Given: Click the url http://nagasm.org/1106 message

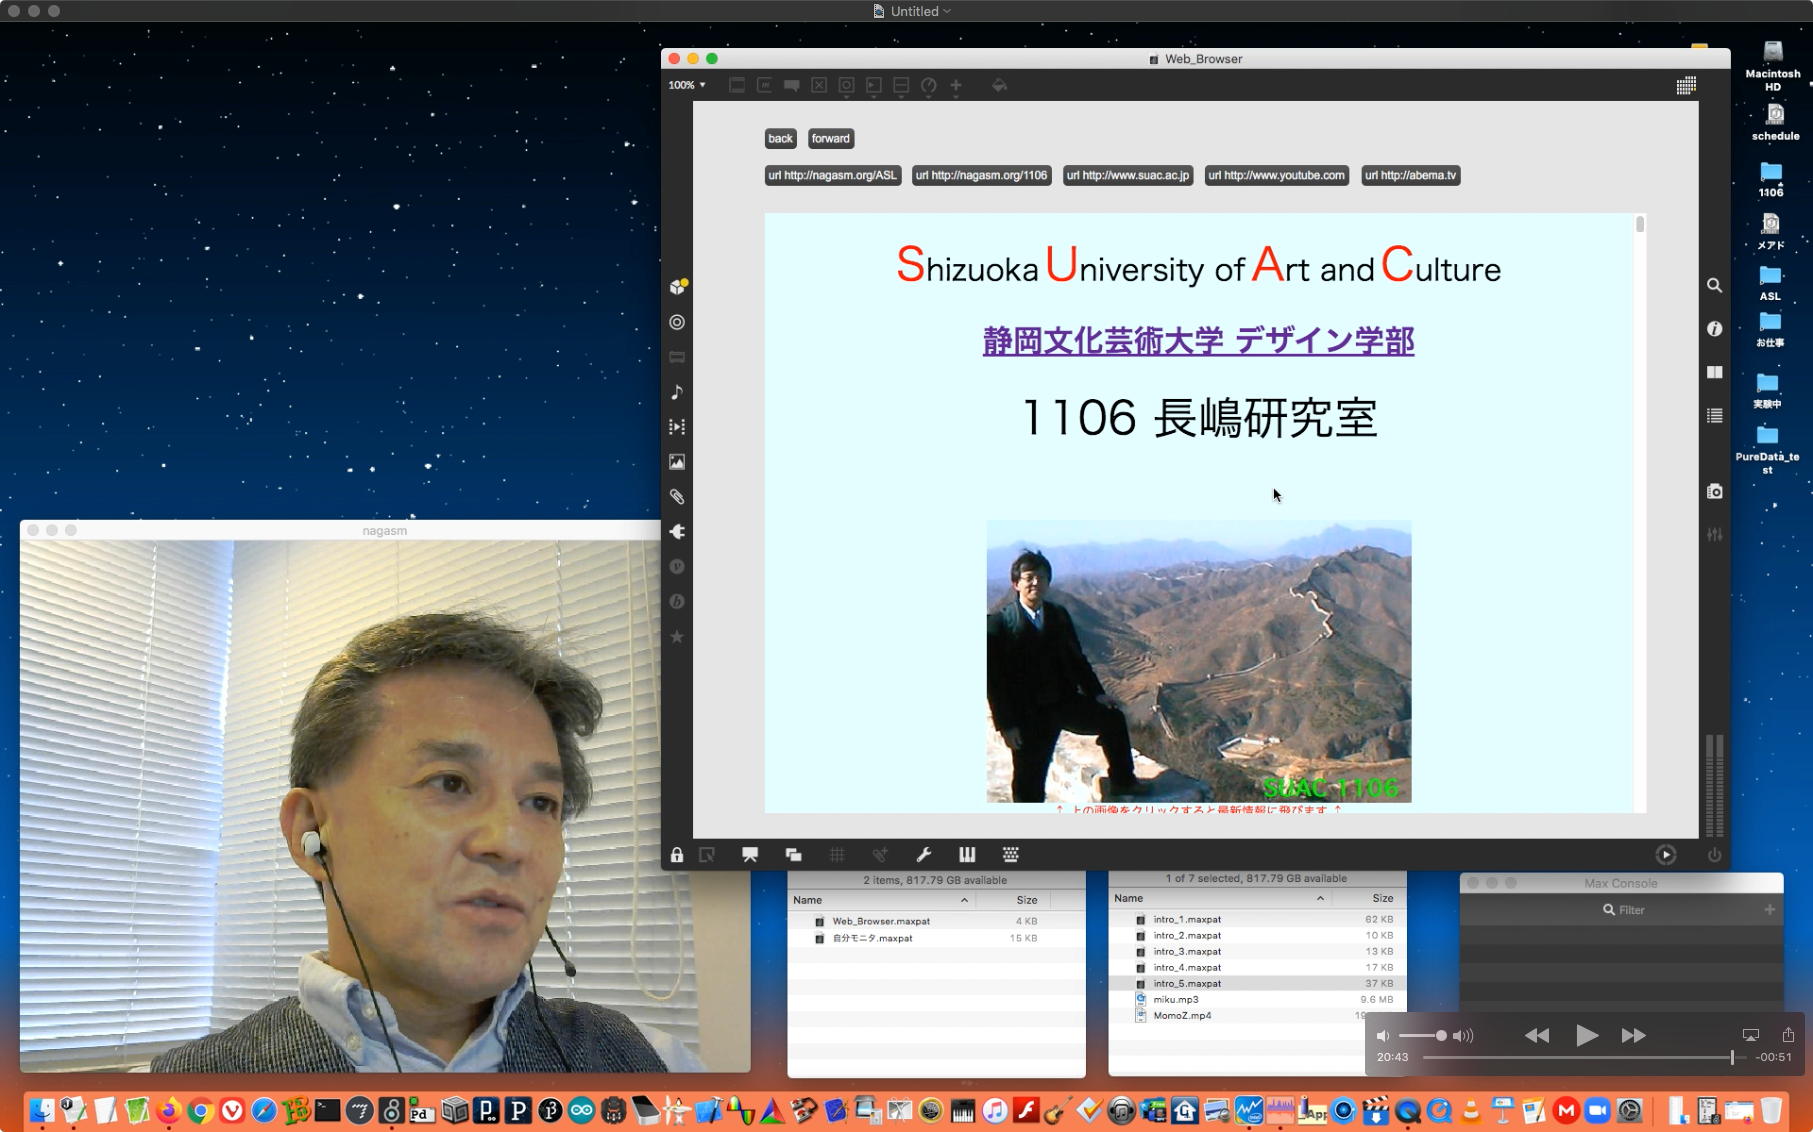Looking at the screenshot, I should tap(982, 176).
